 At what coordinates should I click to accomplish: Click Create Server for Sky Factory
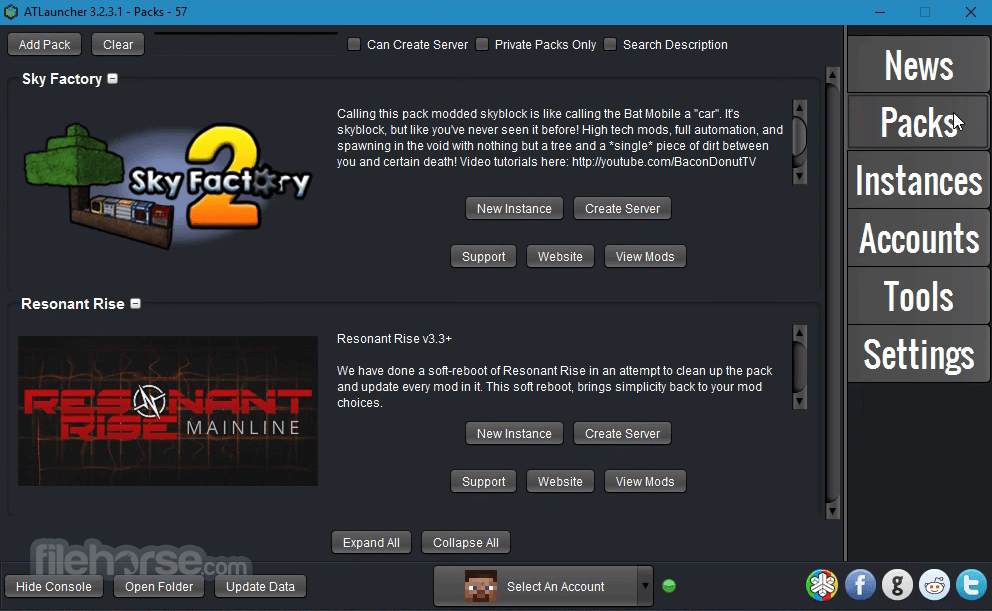point(622,208)
